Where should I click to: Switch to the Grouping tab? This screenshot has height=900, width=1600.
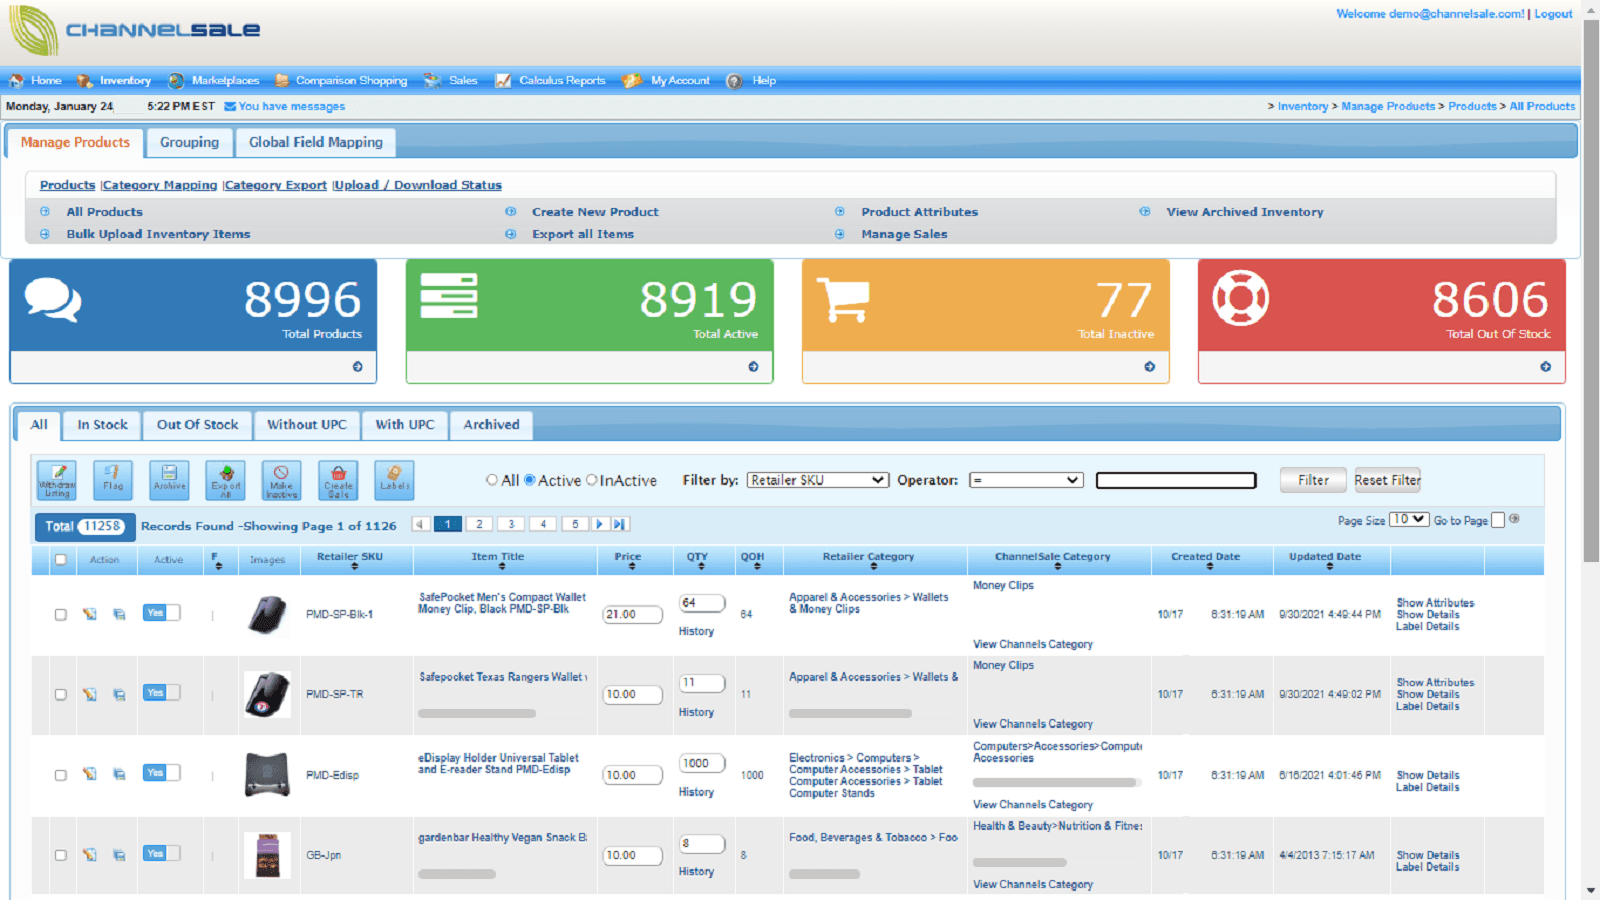click(x=188, y=142)
